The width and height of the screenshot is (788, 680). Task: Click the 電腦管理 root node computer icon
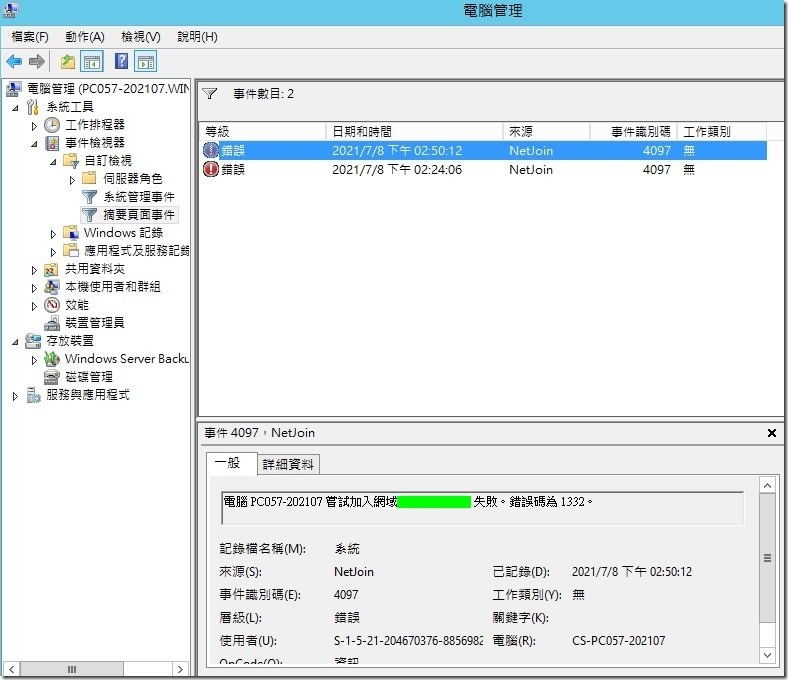coord(14,89)
